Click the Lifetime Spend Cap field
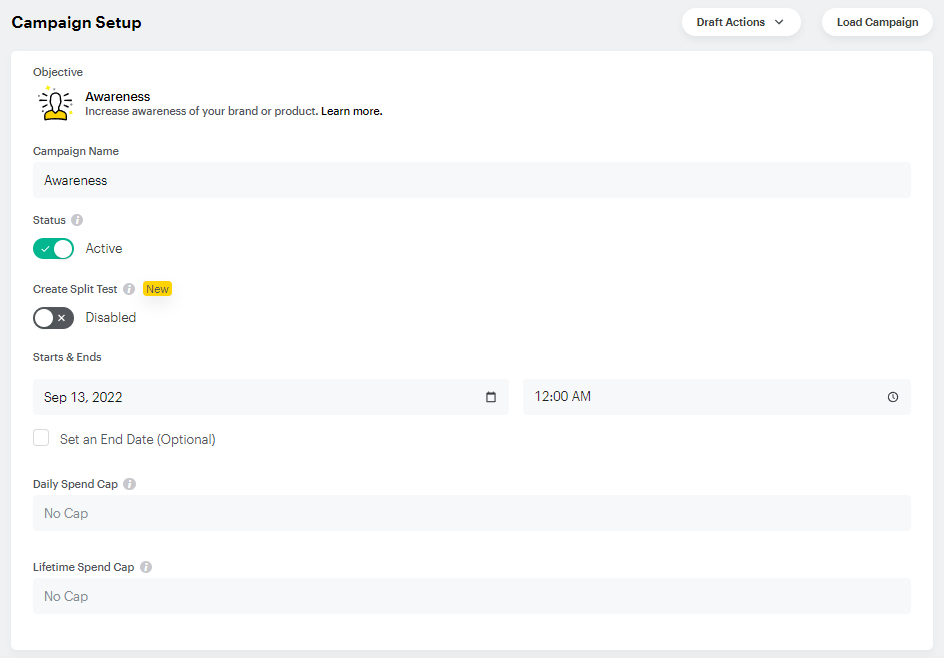 472,596
